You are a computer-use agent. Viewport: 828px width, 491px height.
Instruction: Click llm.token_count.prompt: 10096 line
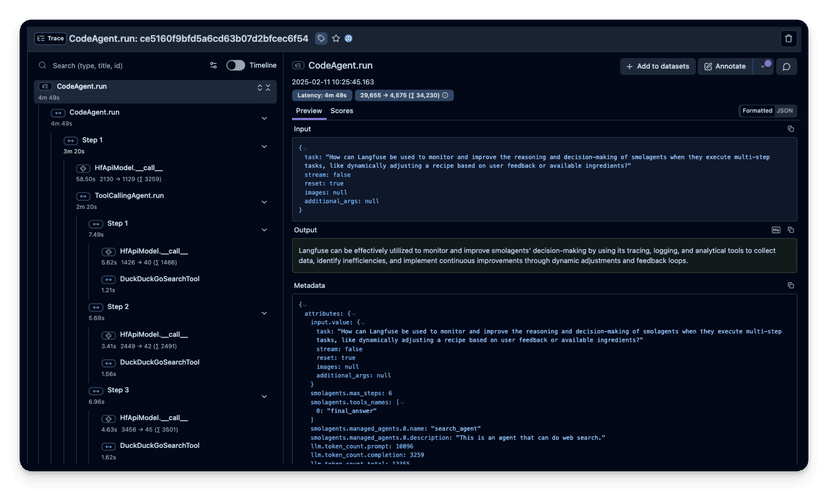pyautogui.click(x=362, y=447)
